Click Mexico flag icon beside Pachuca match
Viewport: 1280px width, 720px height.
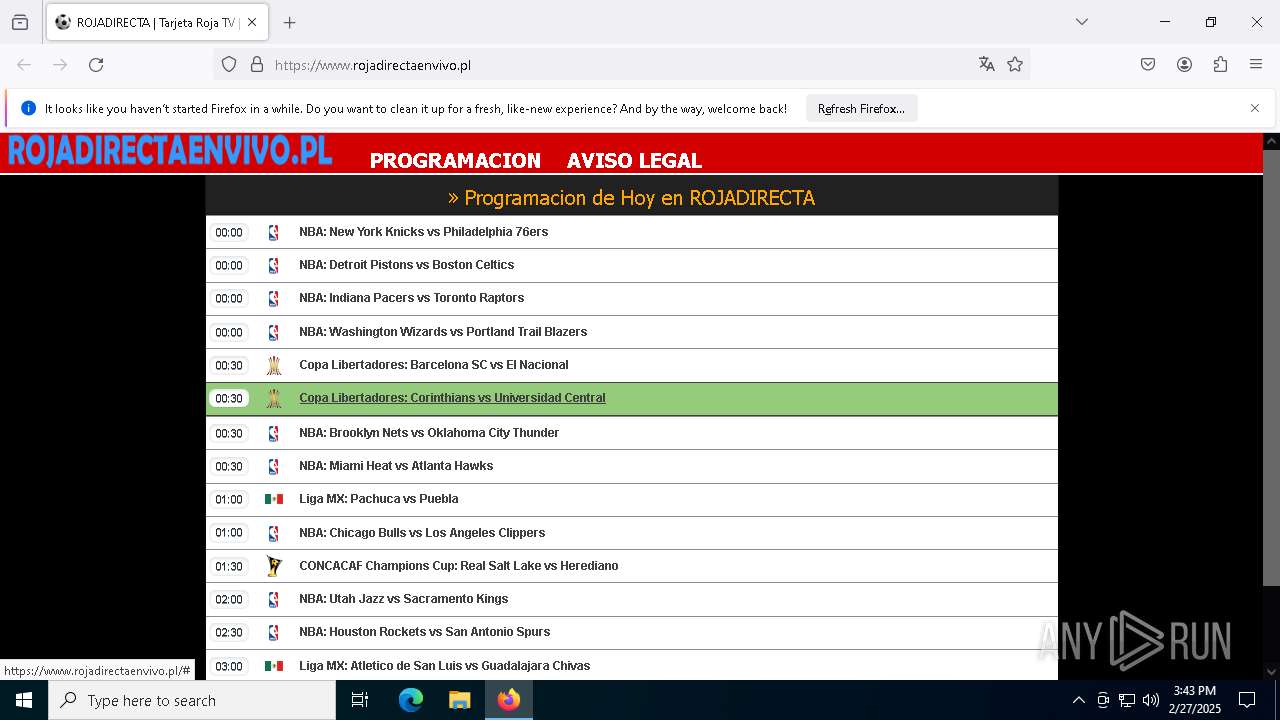pyautogui.click(x=274, y=499)
